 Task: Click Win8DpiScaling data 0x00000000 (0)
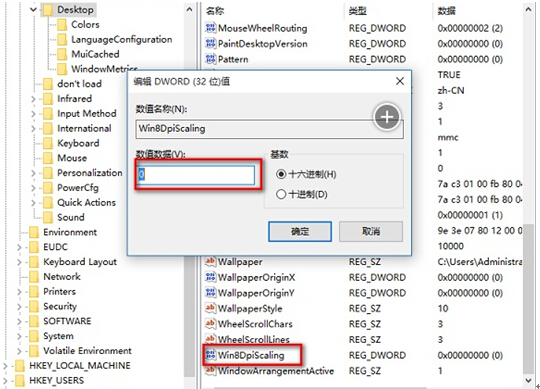click(x=470, y=355)
